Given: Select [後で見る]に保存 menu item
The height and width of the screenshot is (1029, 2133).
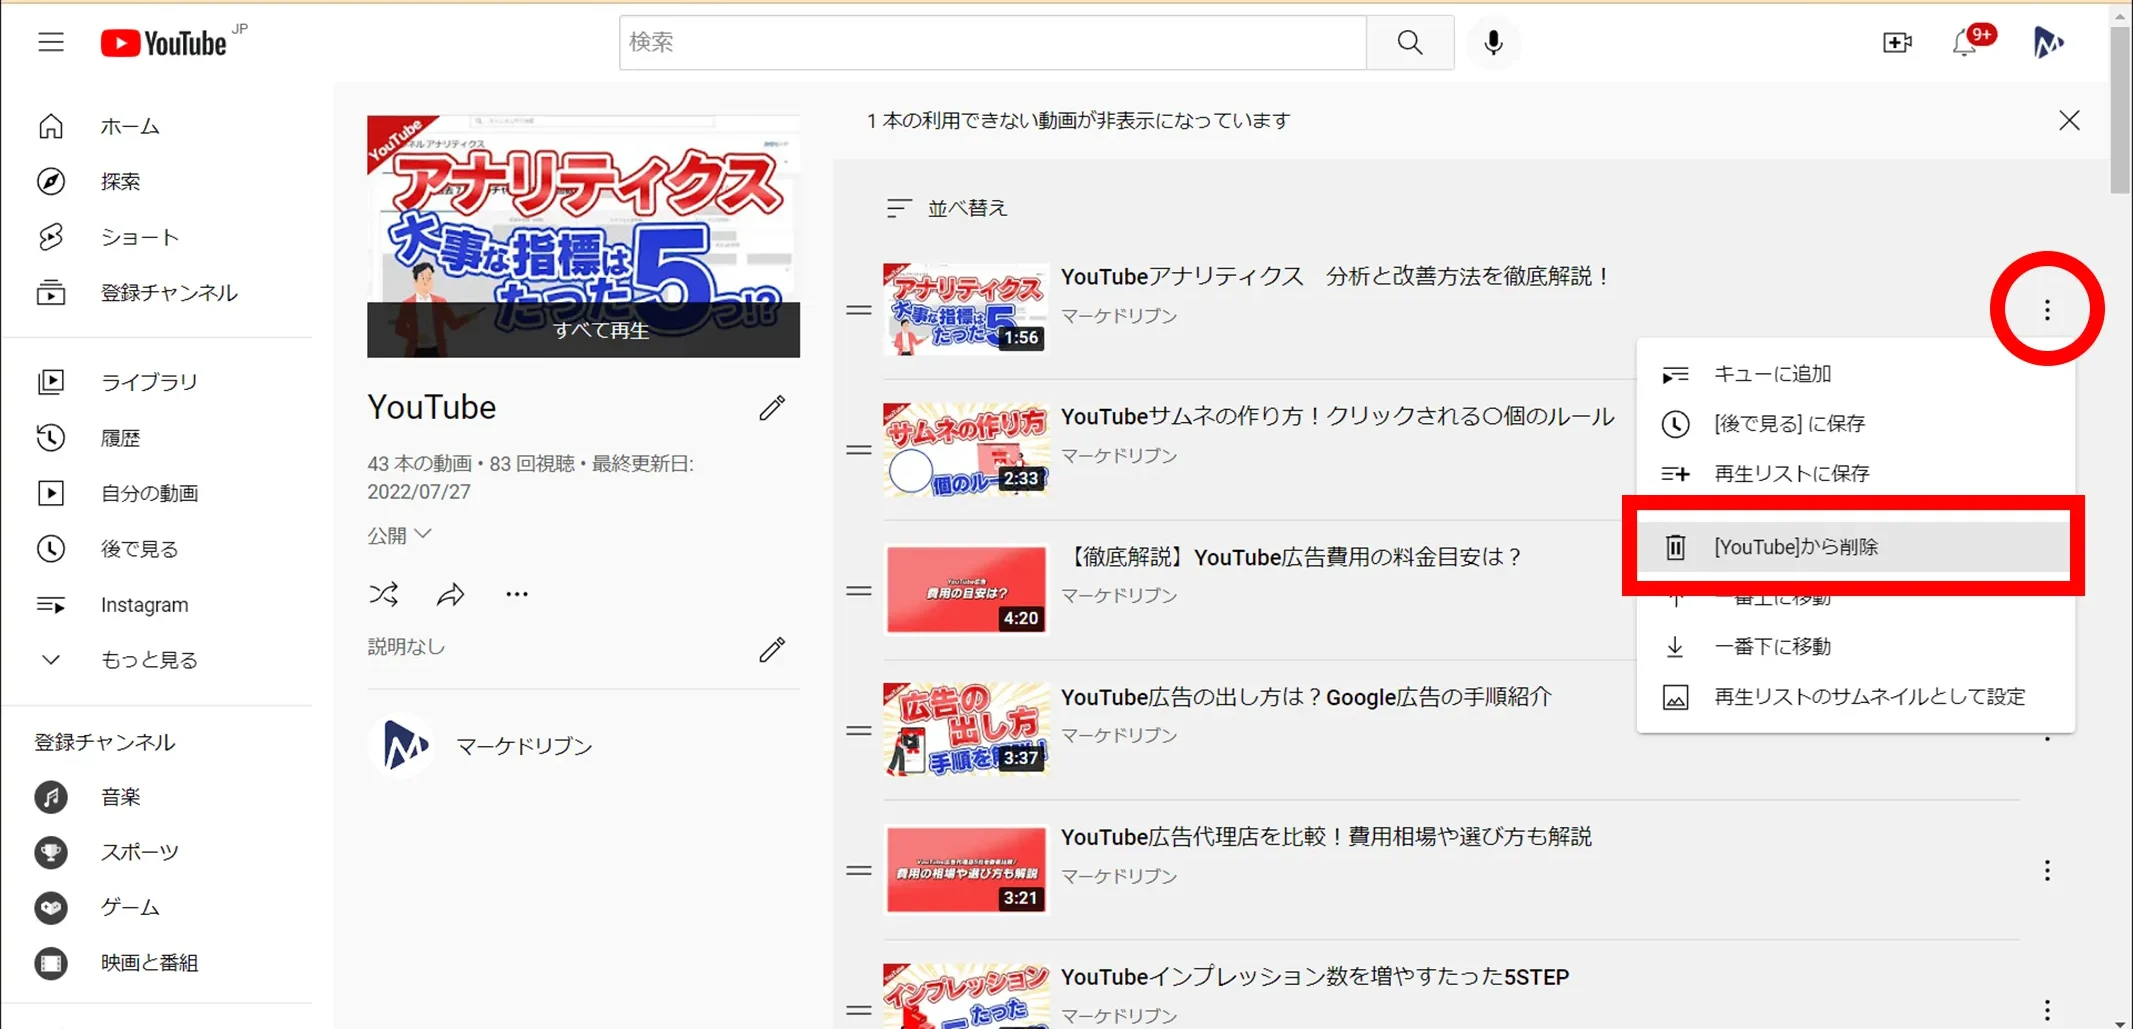Looking at the screenshot, I should tap(1855, 424).
